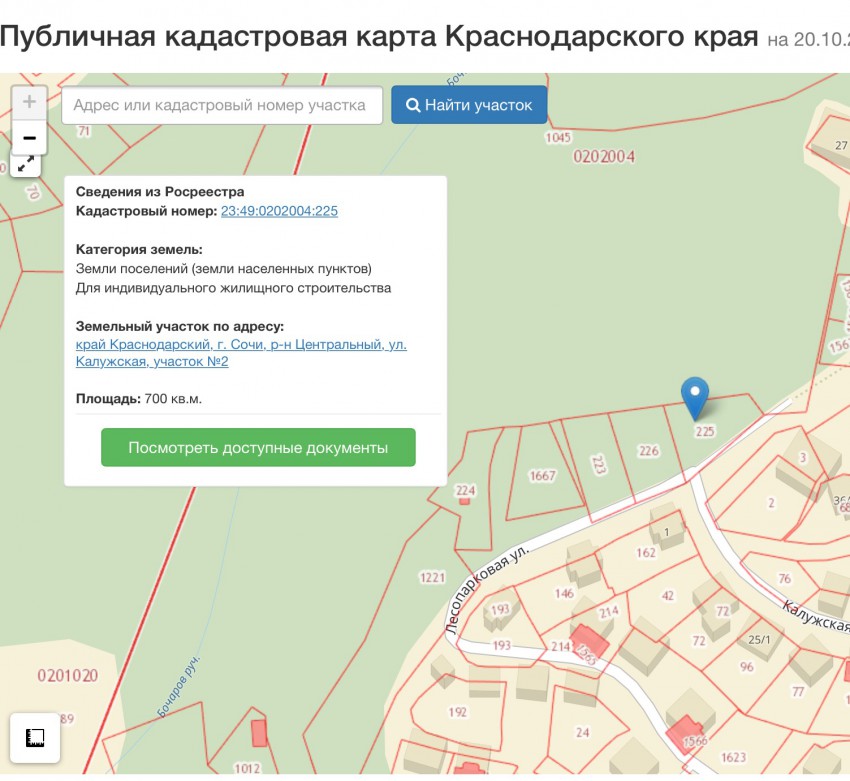Open the ruler measurement tool

click(x=35, y=738)
